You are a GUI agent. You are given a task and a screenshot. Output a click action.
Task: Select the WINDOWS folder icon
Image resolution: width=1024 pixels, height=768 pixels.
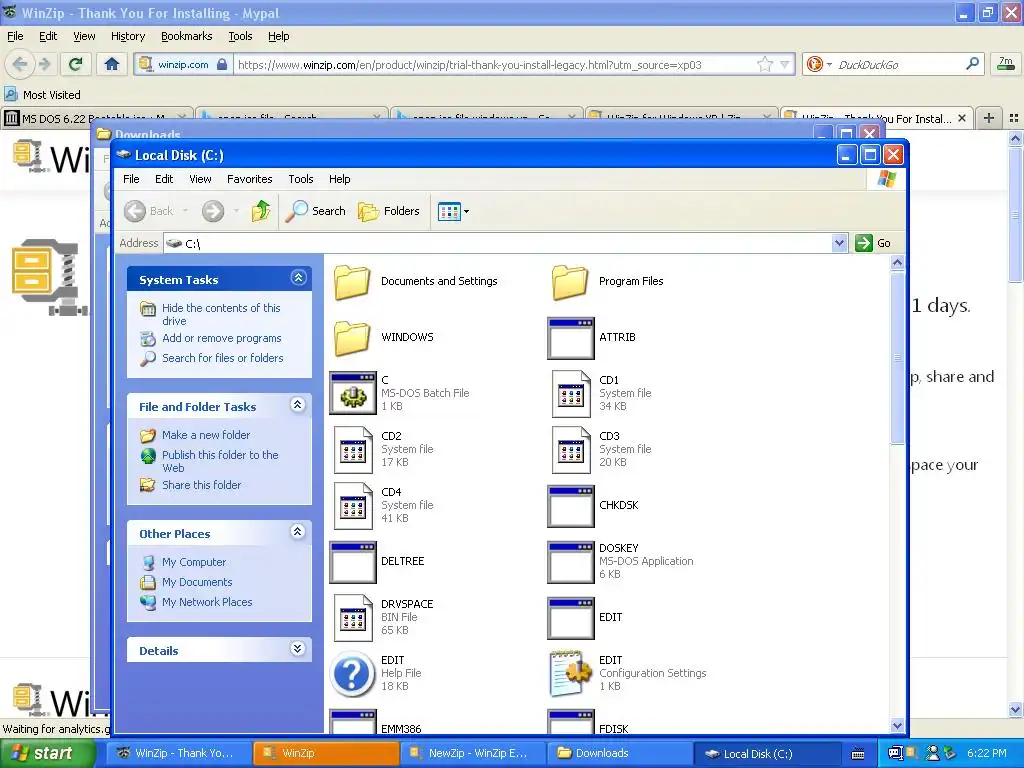[x=353, y=338]
